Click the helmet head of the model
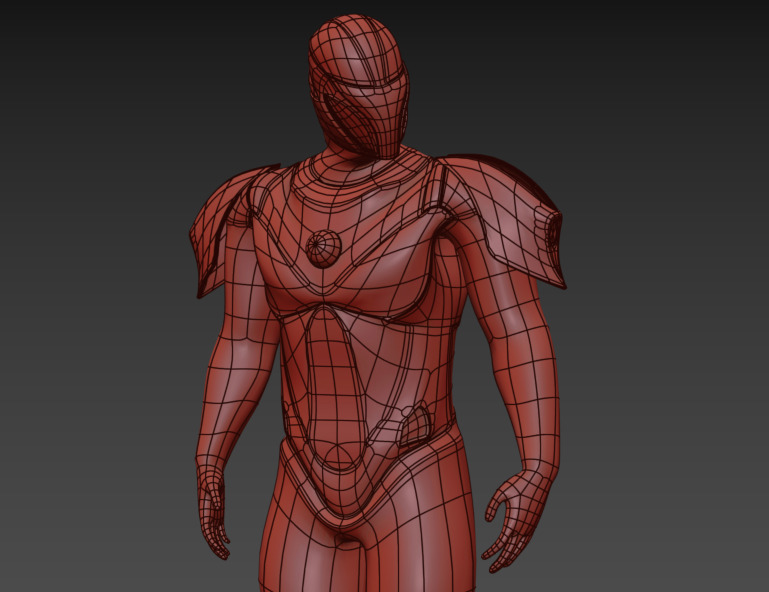 point(359,86)
